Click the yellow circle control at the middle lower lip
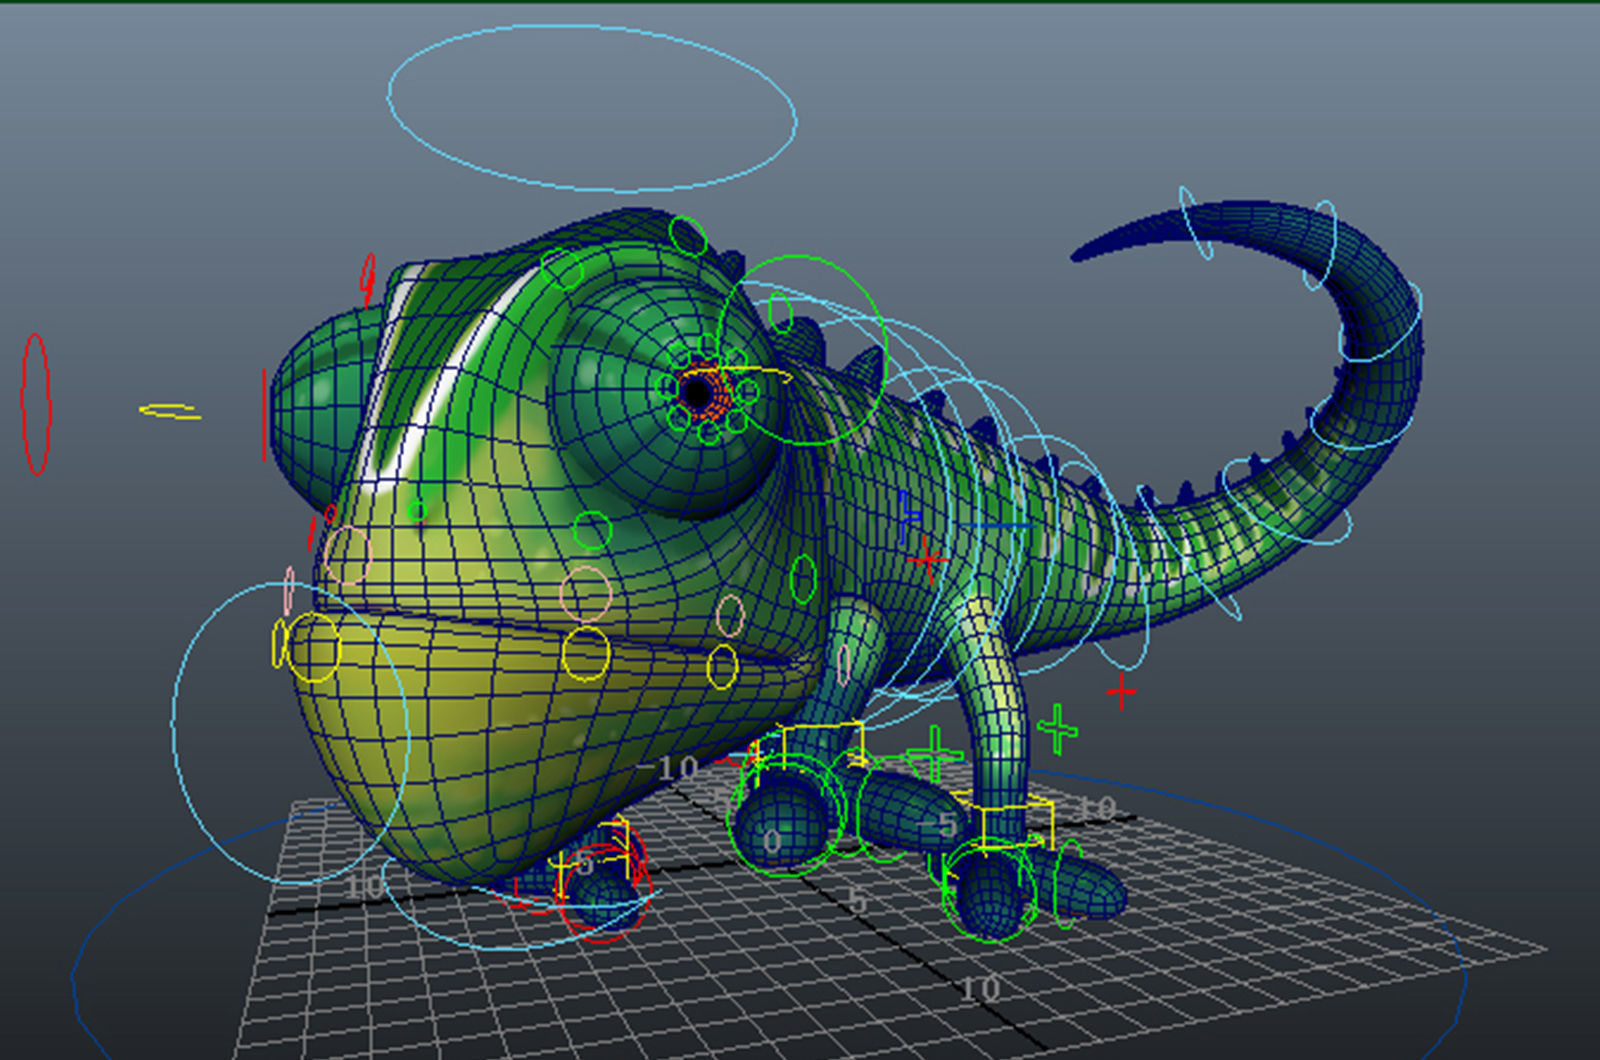 [586, 654]
